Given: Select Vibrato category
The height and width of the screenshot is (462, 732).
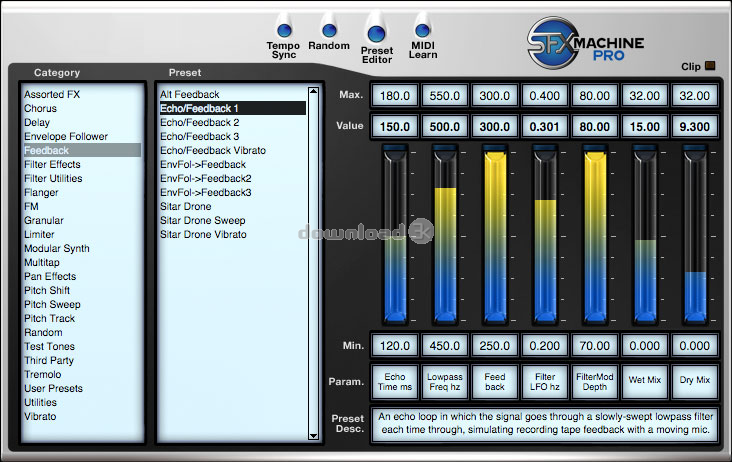Looking at the screenshot, I should (x=40, y=416).
